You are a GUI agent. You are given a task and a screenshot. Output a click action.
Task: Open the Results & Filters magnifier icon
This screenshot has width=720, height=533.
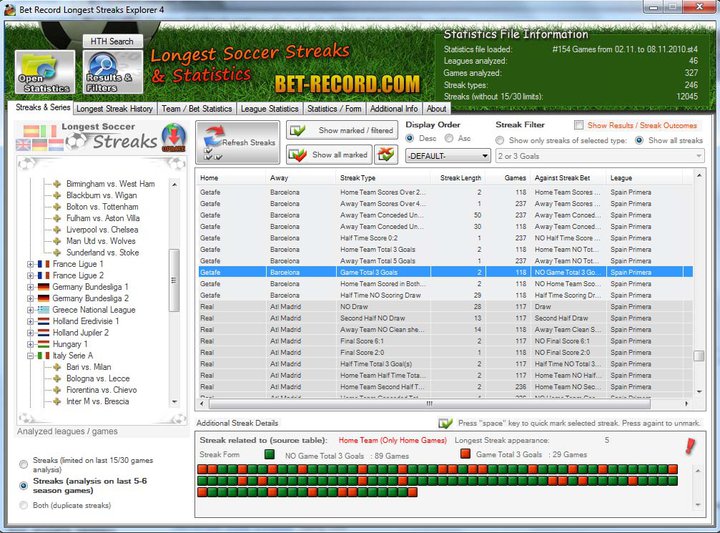pyautogui.click(x=112, y=72)
